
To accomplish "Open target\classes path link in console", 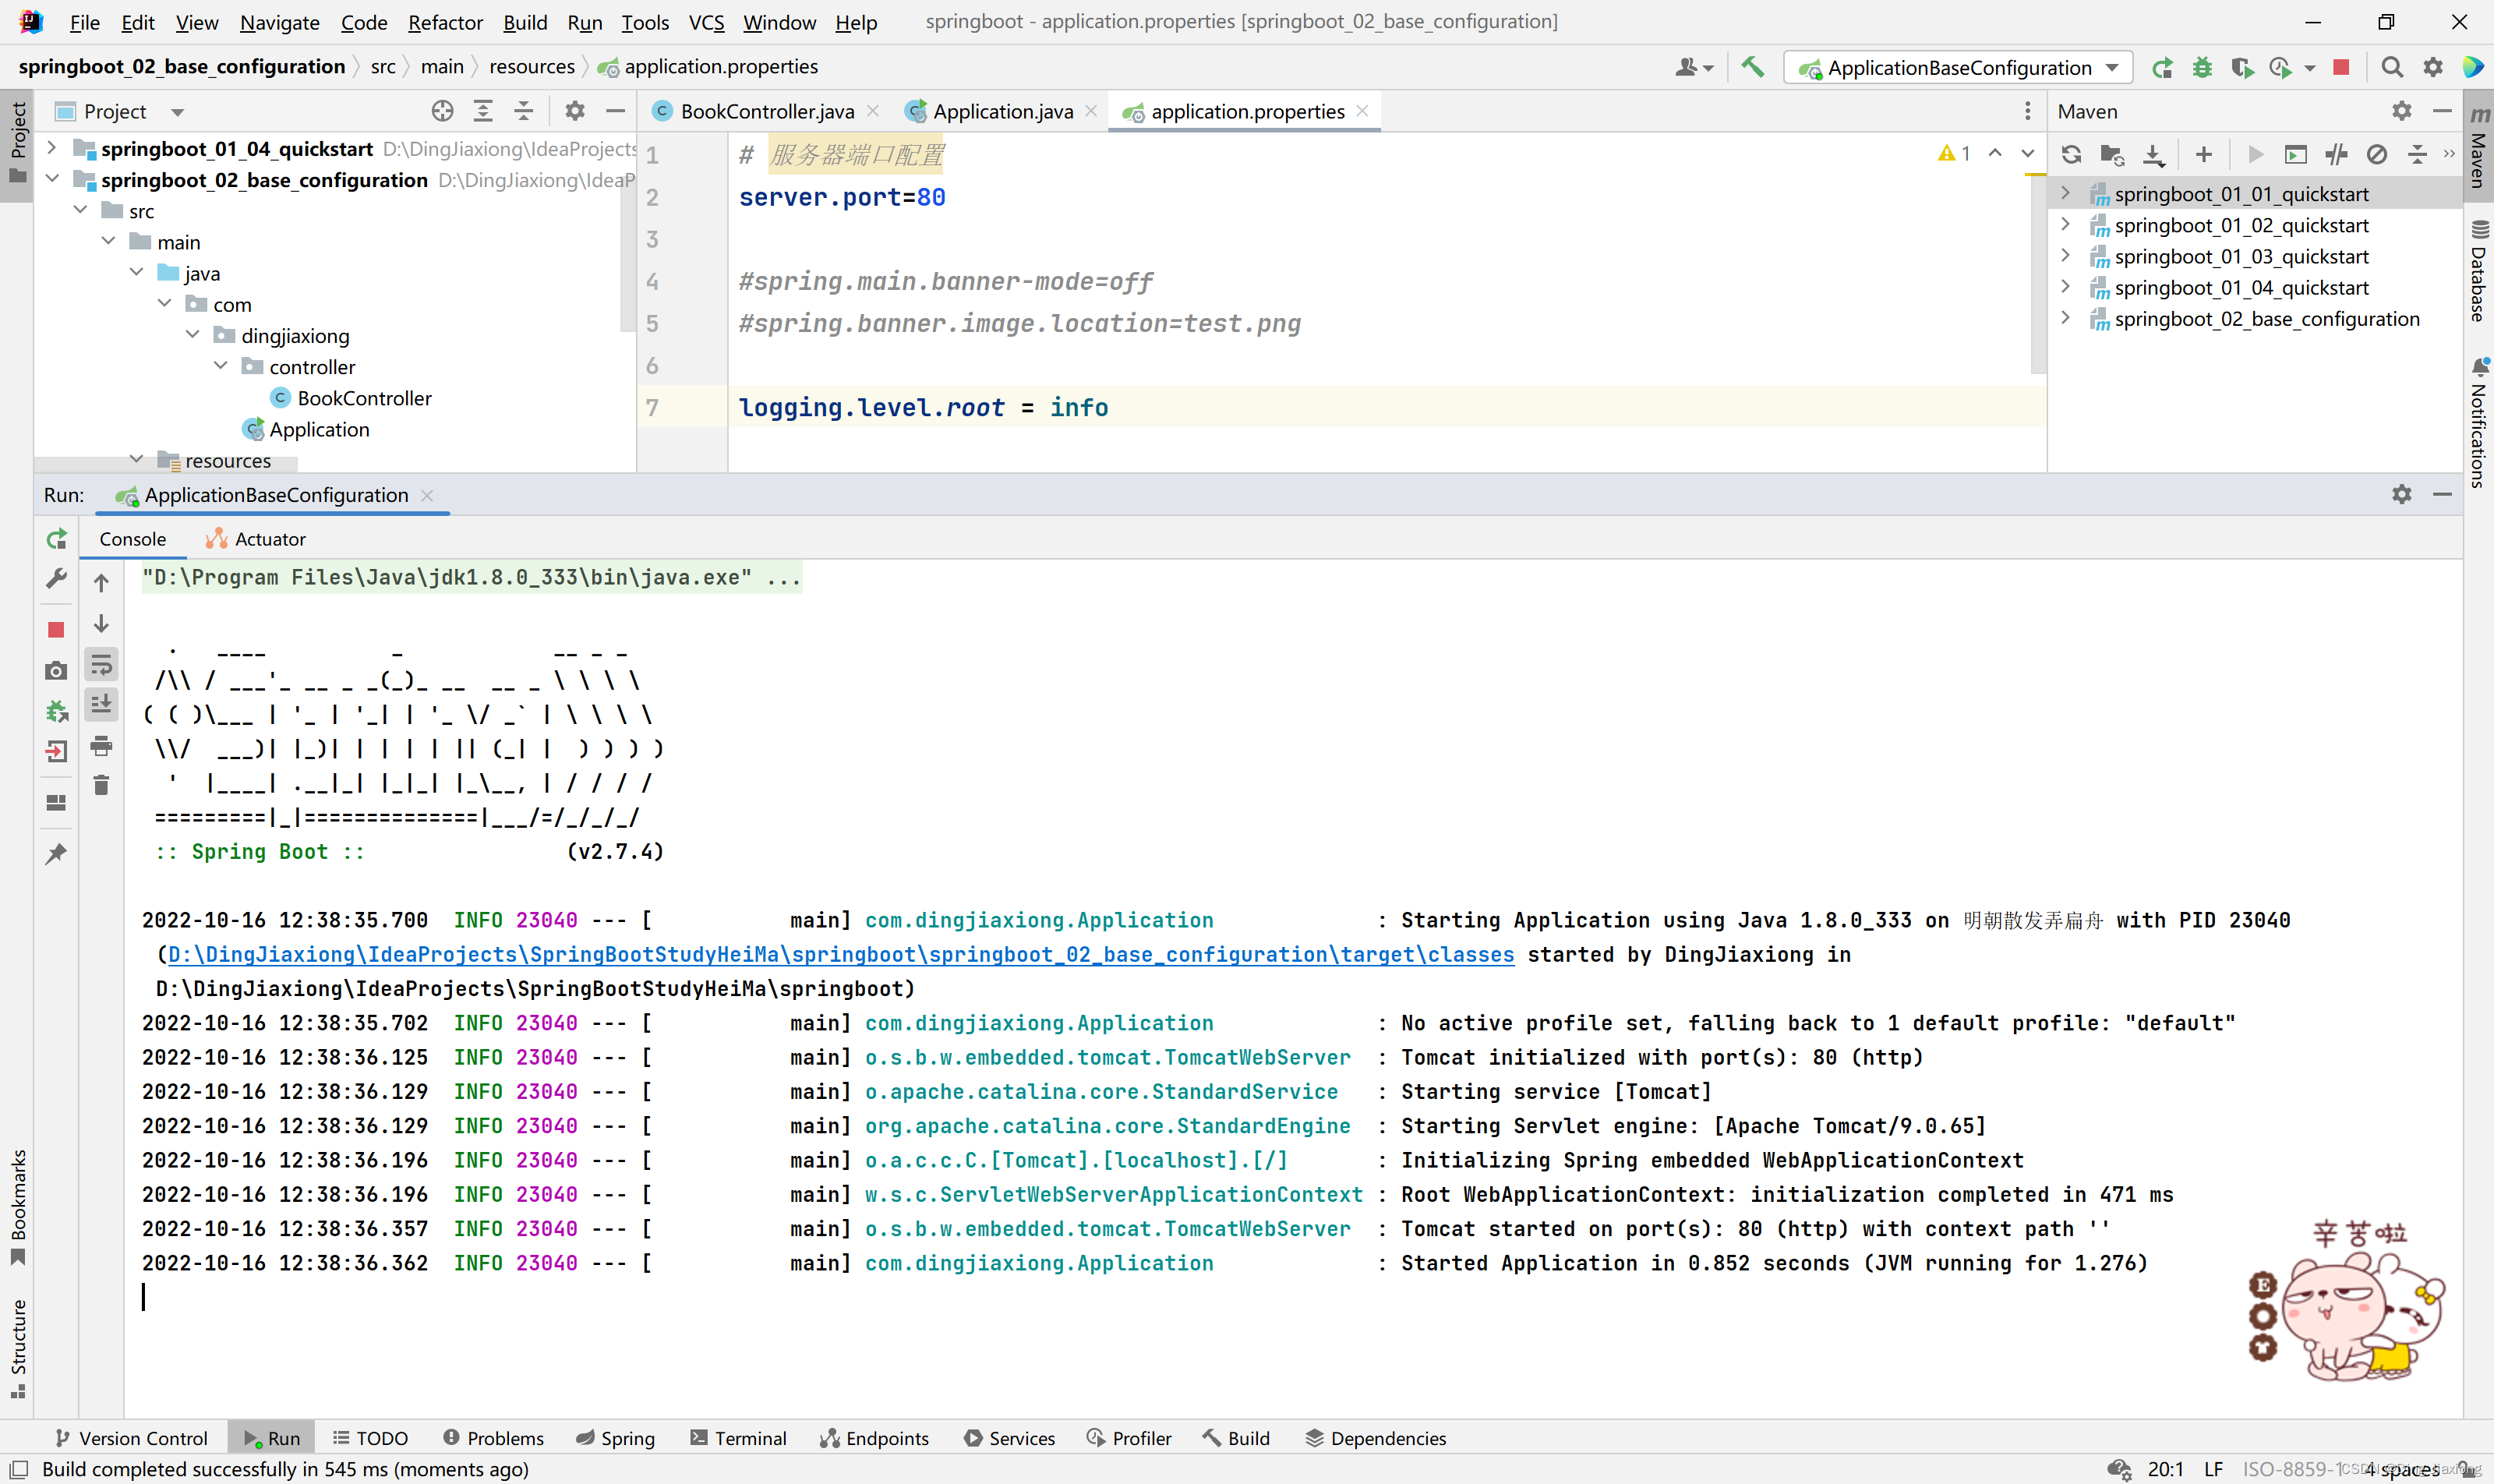I will [x=841, y=954].
